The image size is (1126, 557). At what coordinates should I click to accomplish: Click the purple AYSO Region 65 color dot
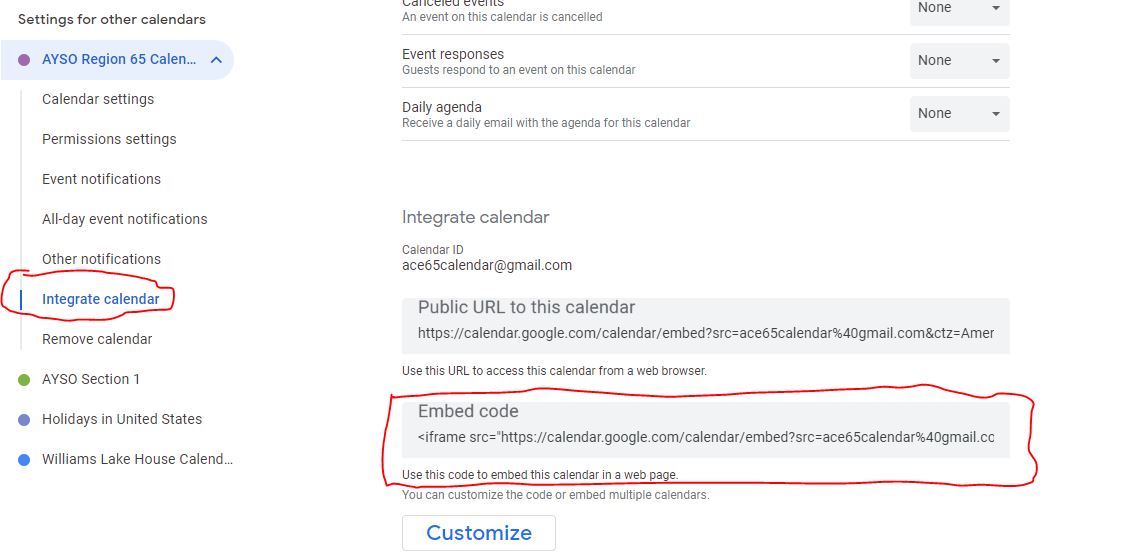click(25, 60)
